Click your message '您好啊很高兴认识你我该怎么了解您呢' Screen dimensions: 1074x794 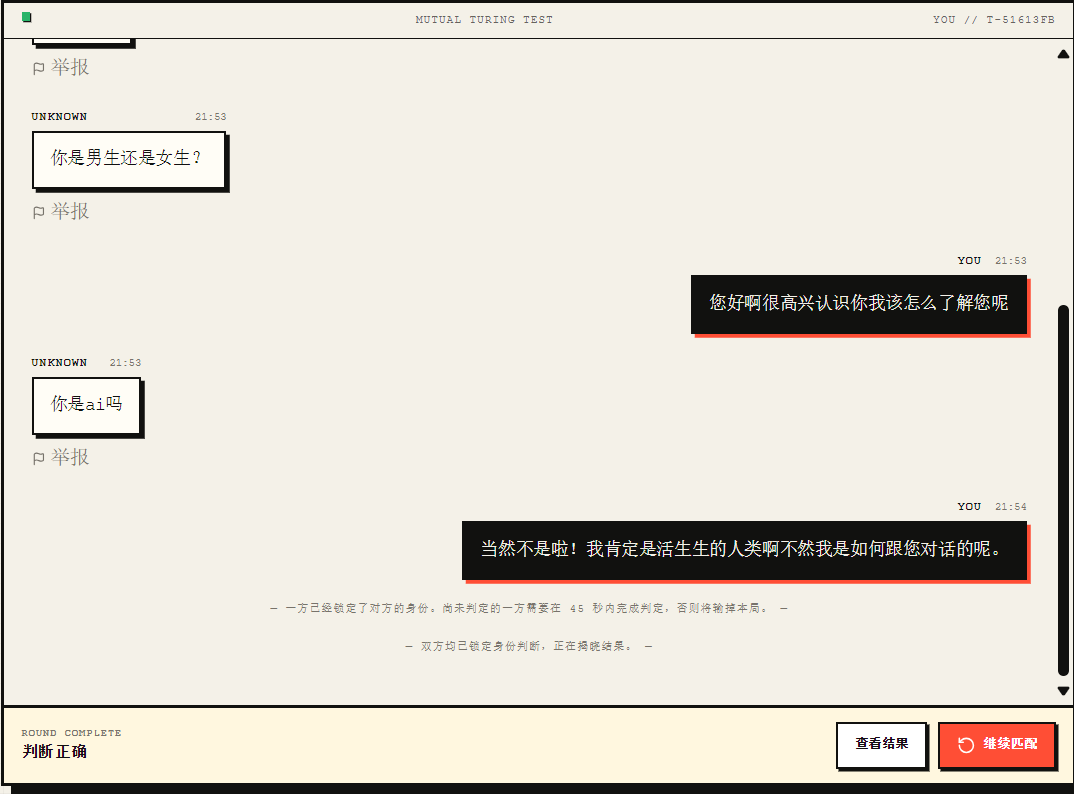(859, 304)
